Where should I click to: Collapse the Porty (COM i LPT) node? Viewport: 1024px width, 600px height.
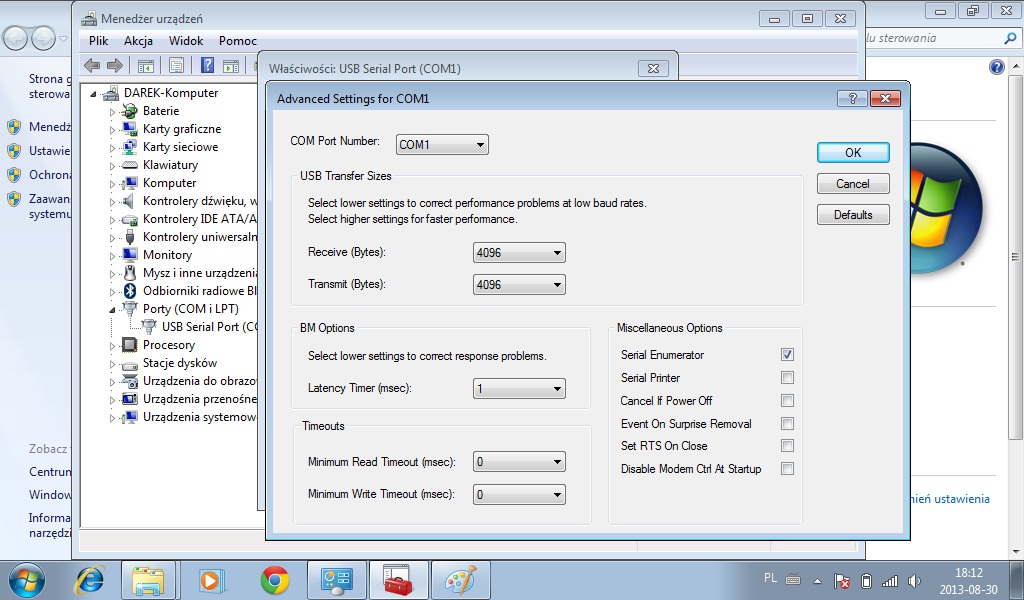click(x=112, y=310)
